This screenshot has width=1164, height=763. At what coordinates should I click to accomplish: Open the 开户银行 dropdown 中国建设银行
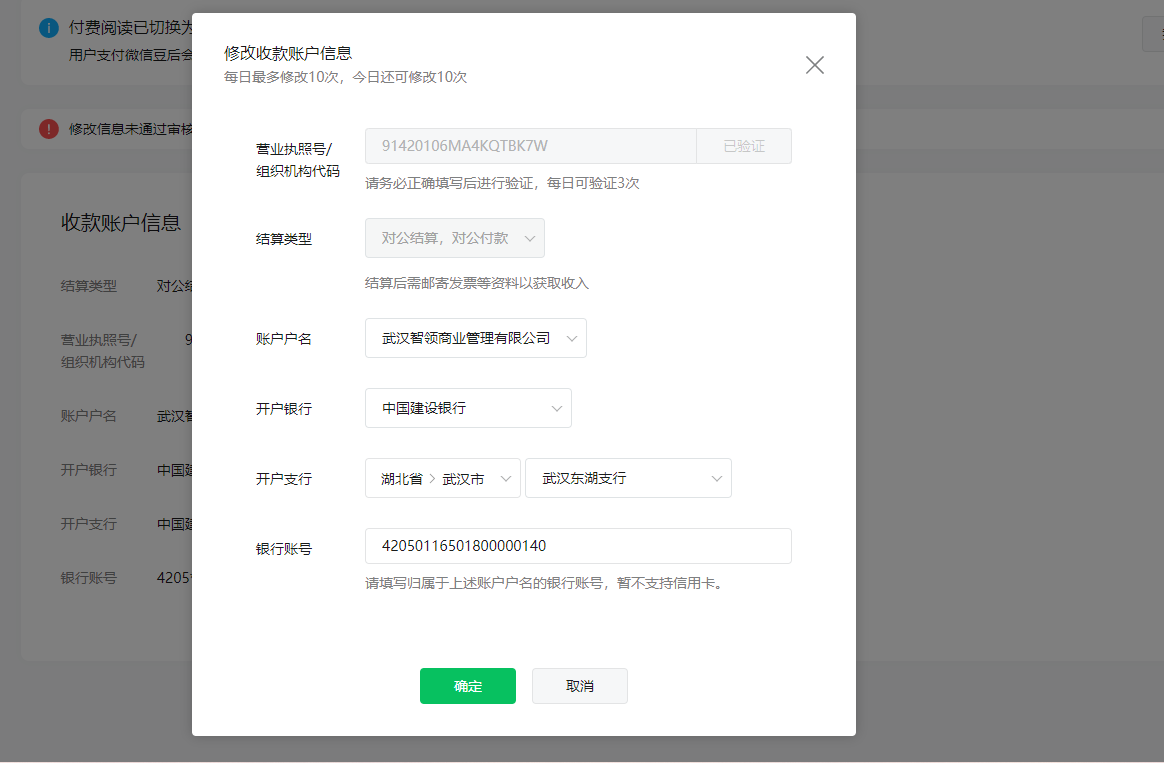(x=468, y=408)
